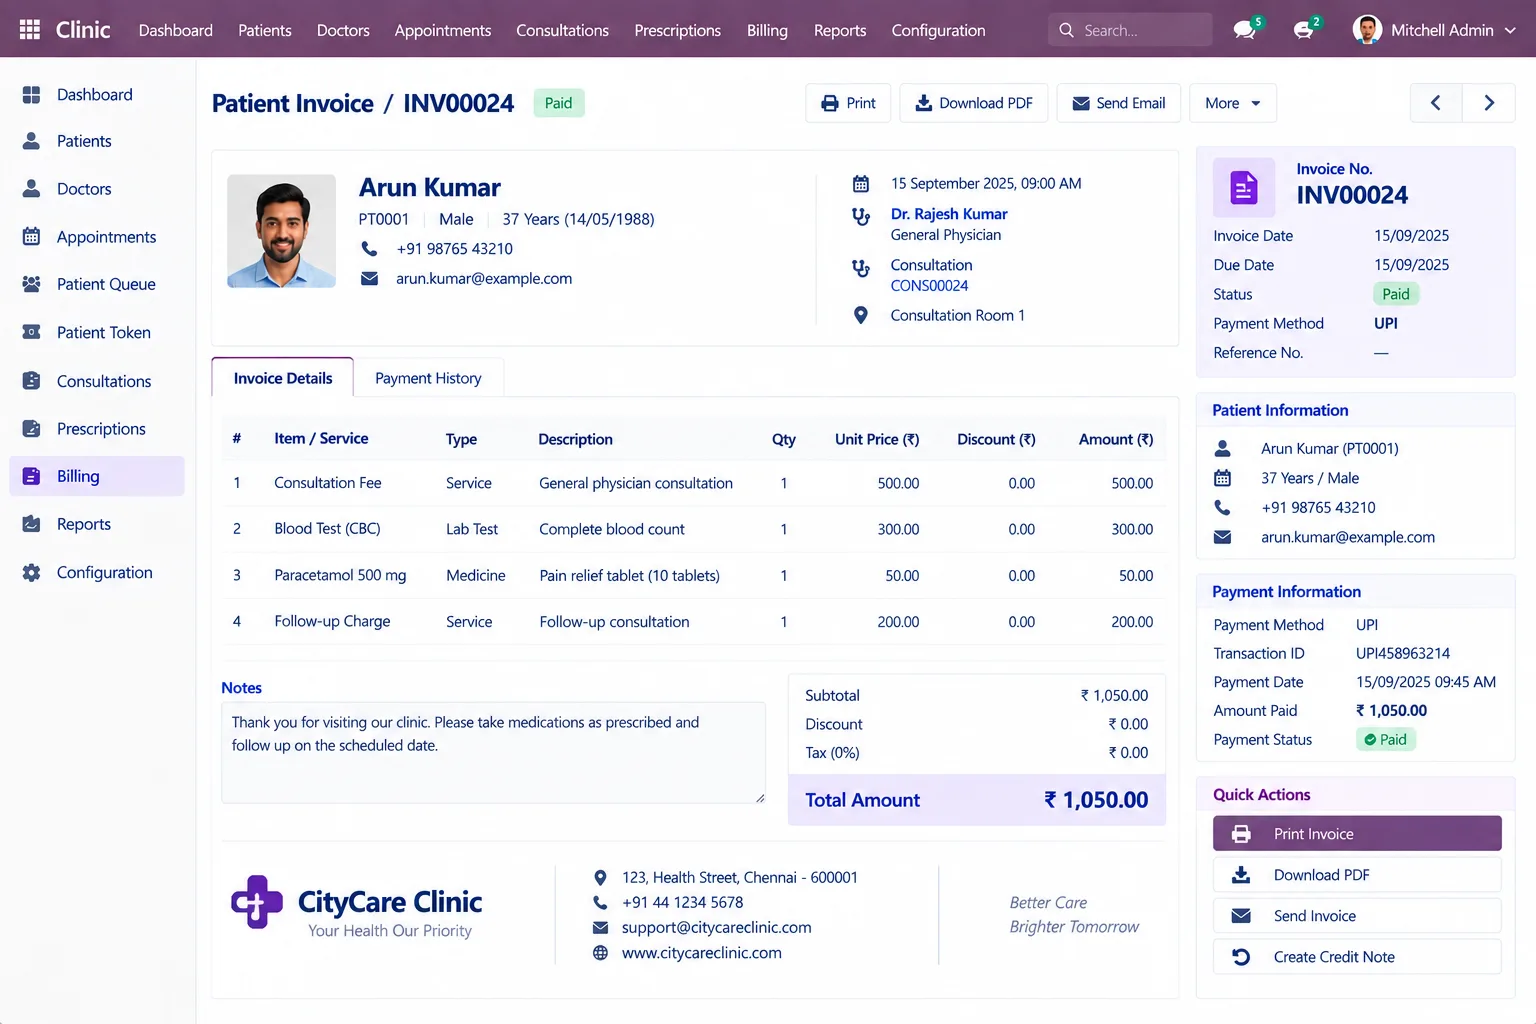Click the header Download PDF button
The image size is (1536, 1024).
coord(974,103)
